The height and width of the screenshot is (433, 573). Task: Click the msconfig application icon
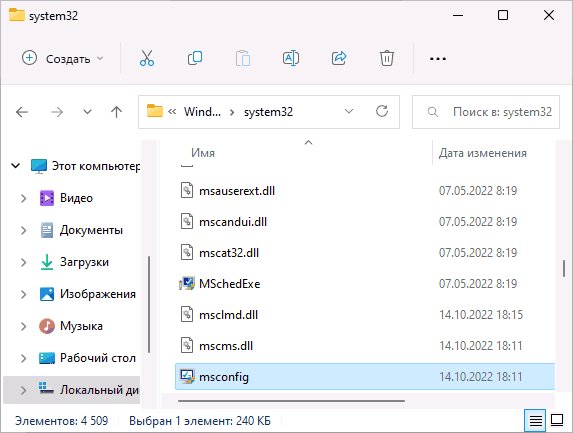[x=187, y=377]
